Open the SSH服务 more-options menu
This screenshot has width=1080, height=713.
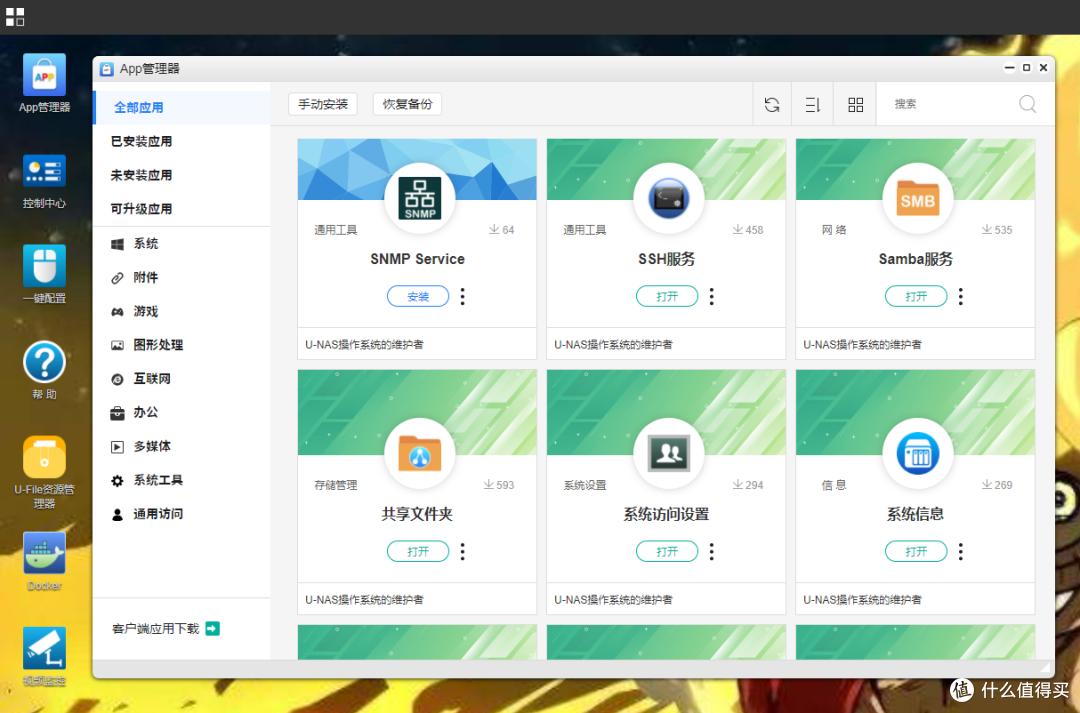click(710, 296)
